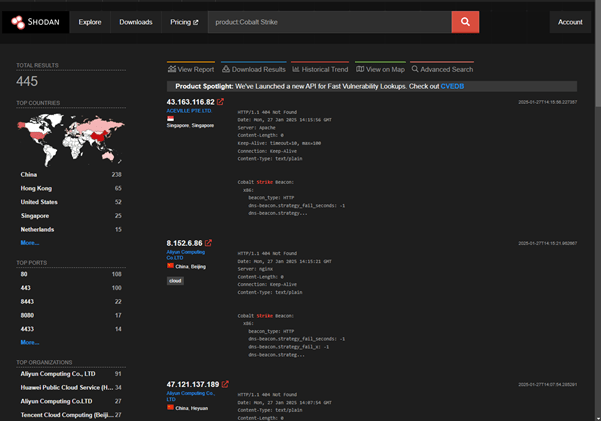Click Download Results
Viewport: 601px width, 421px height.
click(x=254, y=69)
